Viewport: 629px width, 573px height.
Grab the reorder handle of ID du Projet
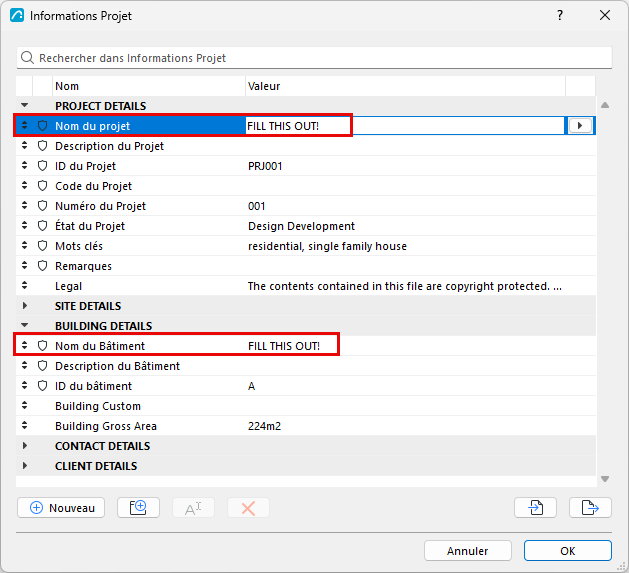point(24,165)
